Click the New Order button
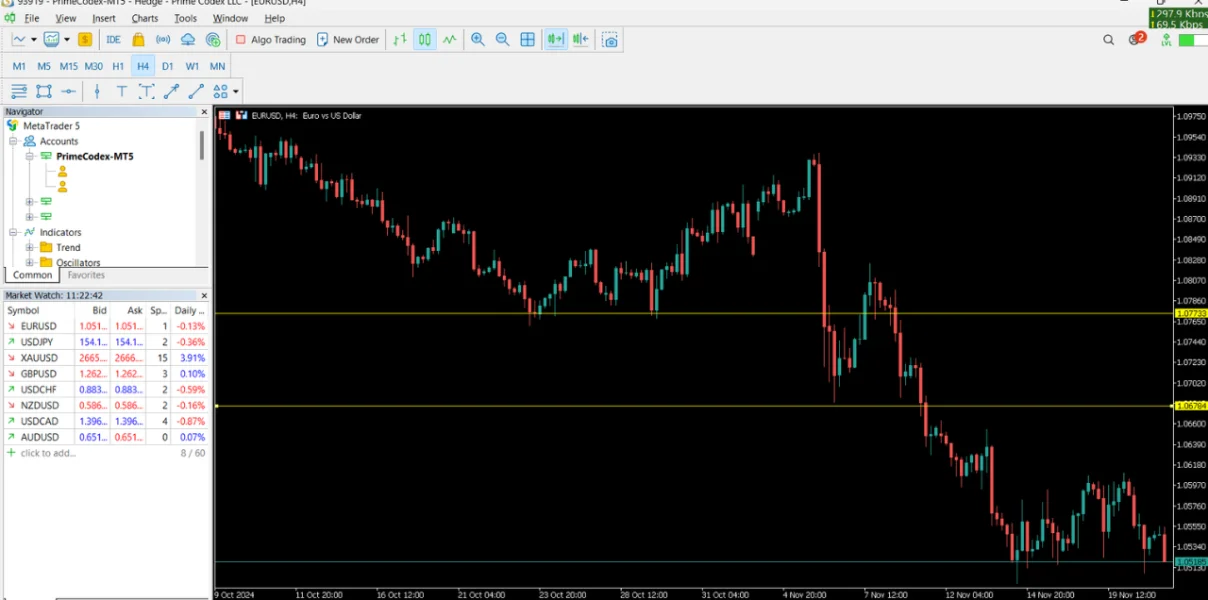 (x=347, y=40)
